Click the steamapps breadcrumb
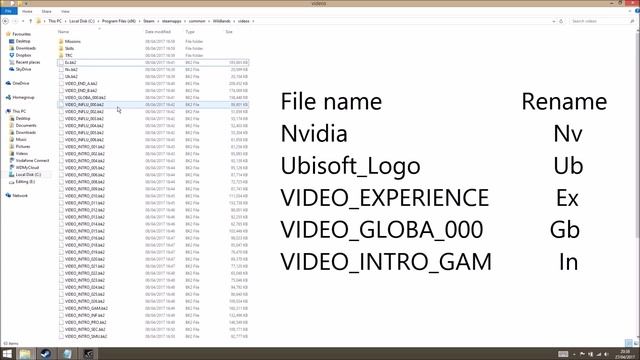 [x=171, y=21]
